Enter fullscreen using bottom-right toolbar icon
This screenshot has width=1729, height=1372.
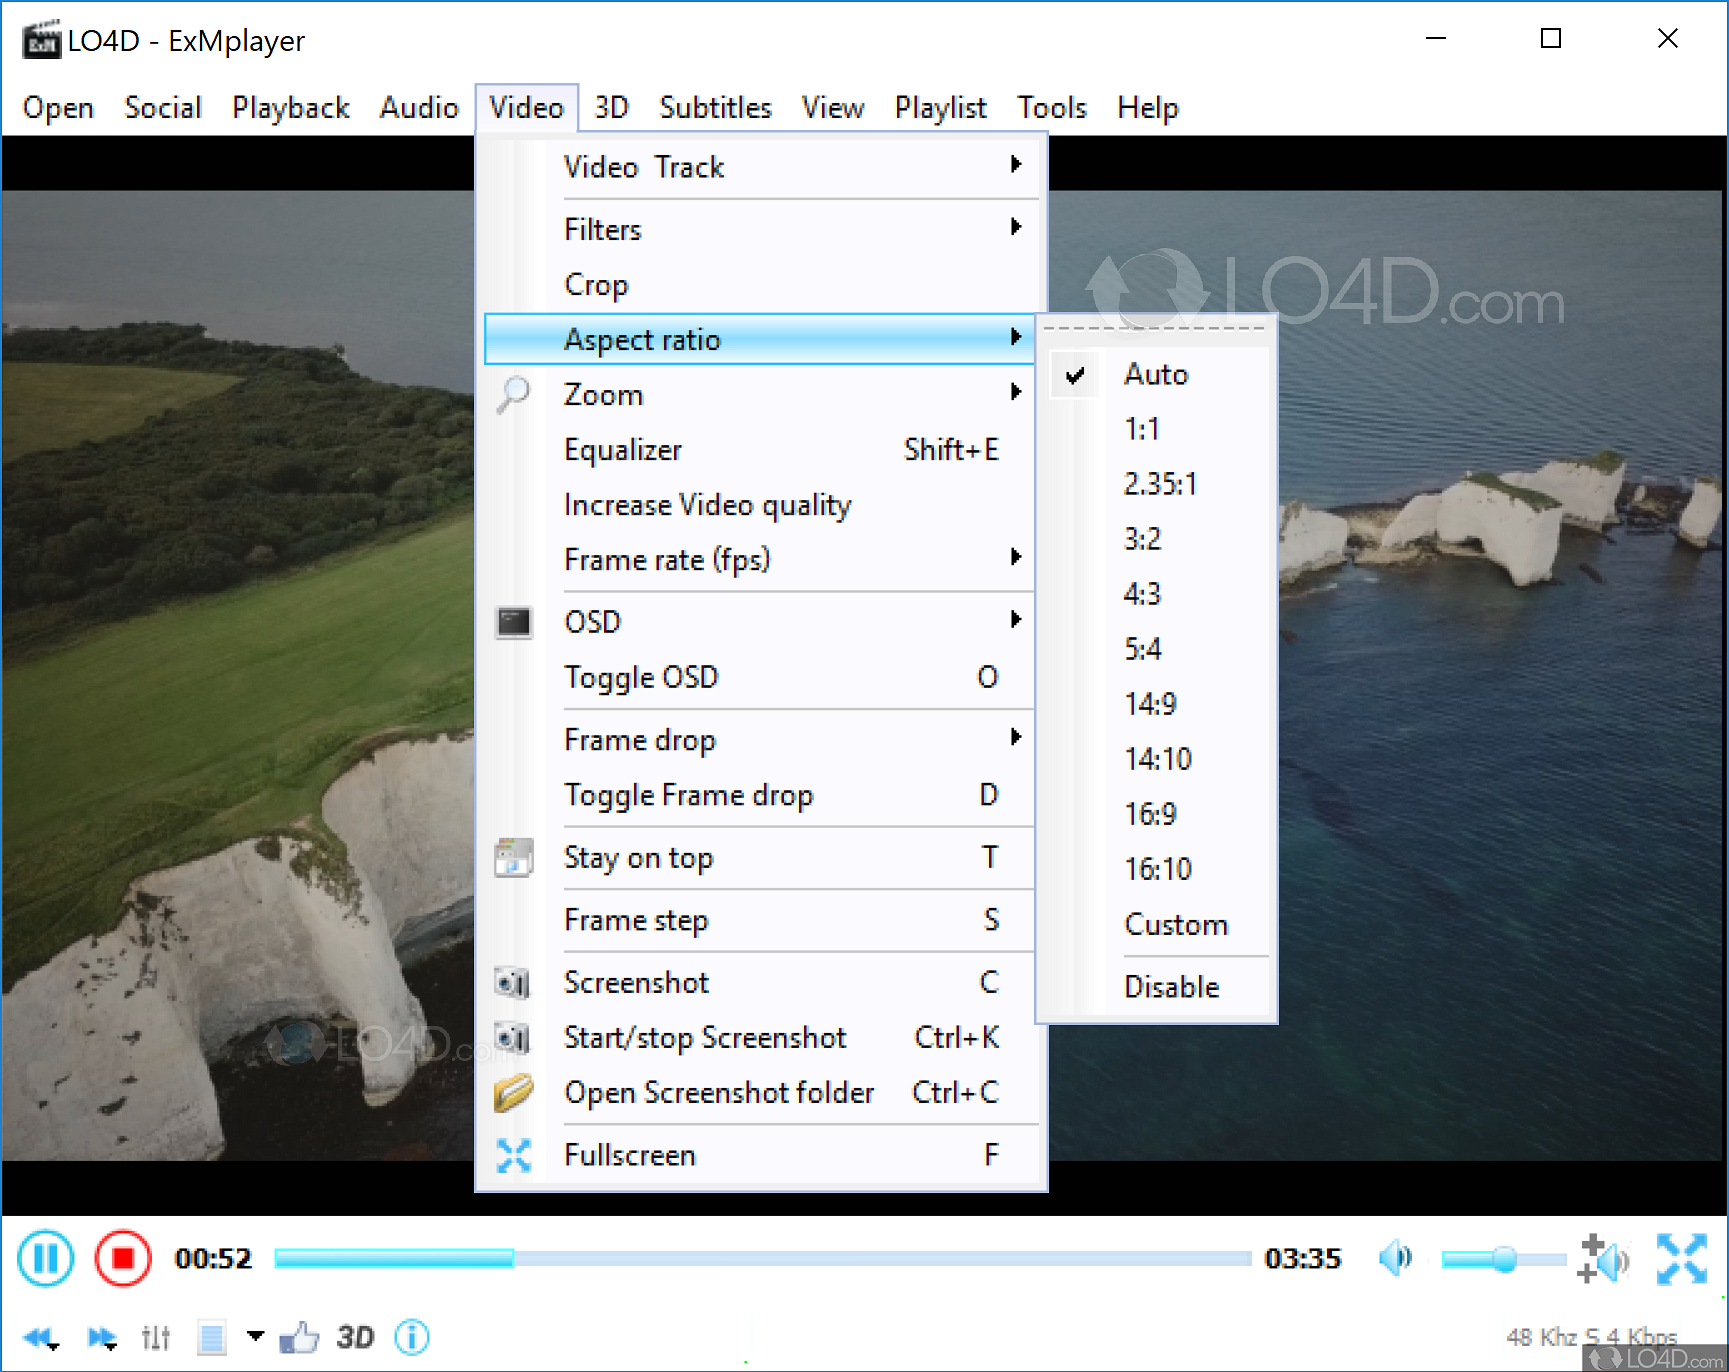(1681, 1259)
